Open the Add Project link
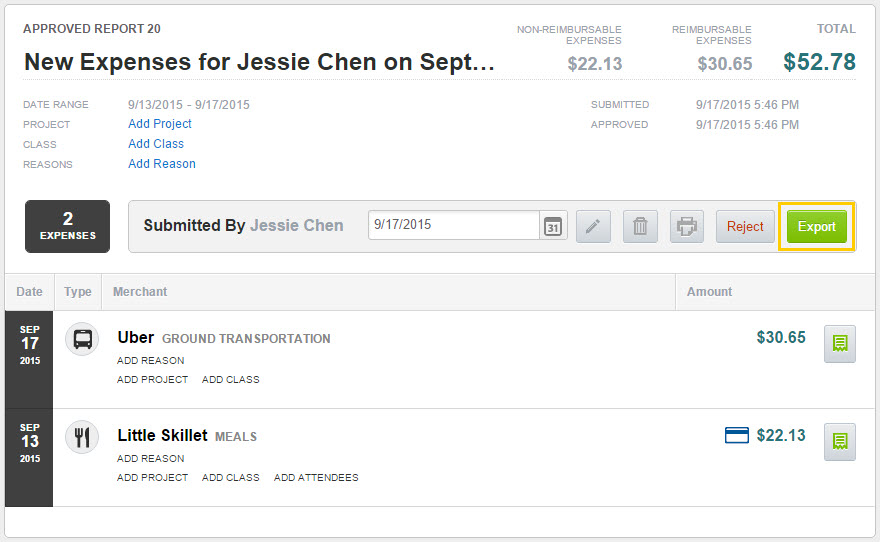880x542 pixels. (160, 123)
